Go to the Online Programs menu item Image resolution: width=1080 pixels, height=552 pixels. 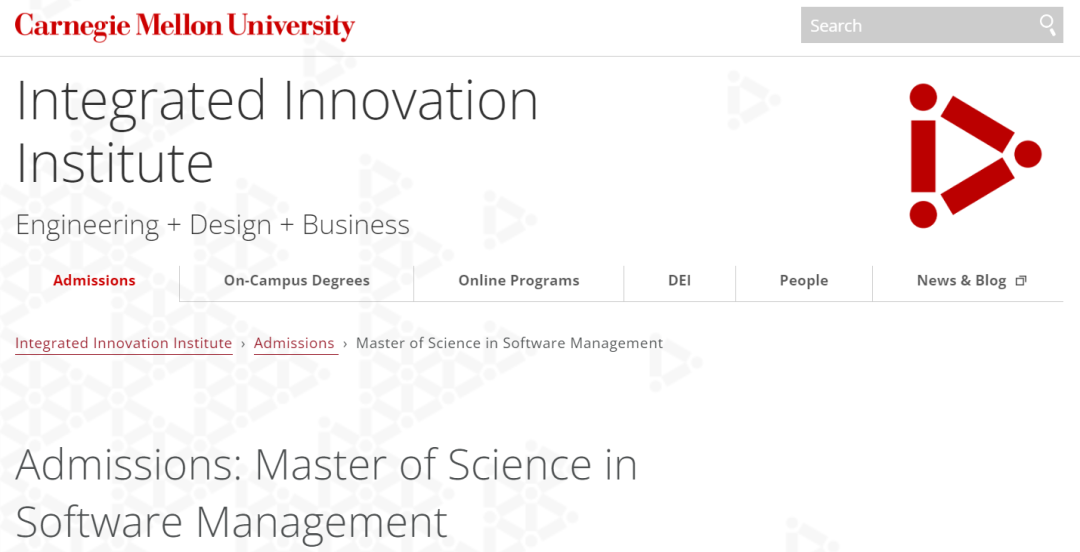(518, 281)
